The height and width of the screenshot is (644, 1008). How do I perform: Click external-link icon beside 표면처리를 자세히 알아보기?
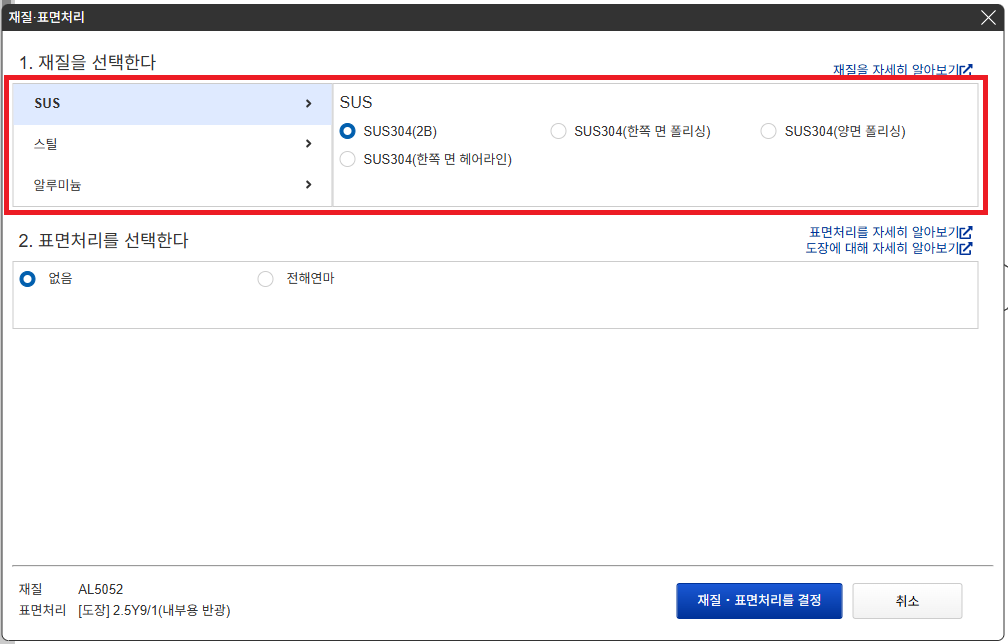point(966,232)
